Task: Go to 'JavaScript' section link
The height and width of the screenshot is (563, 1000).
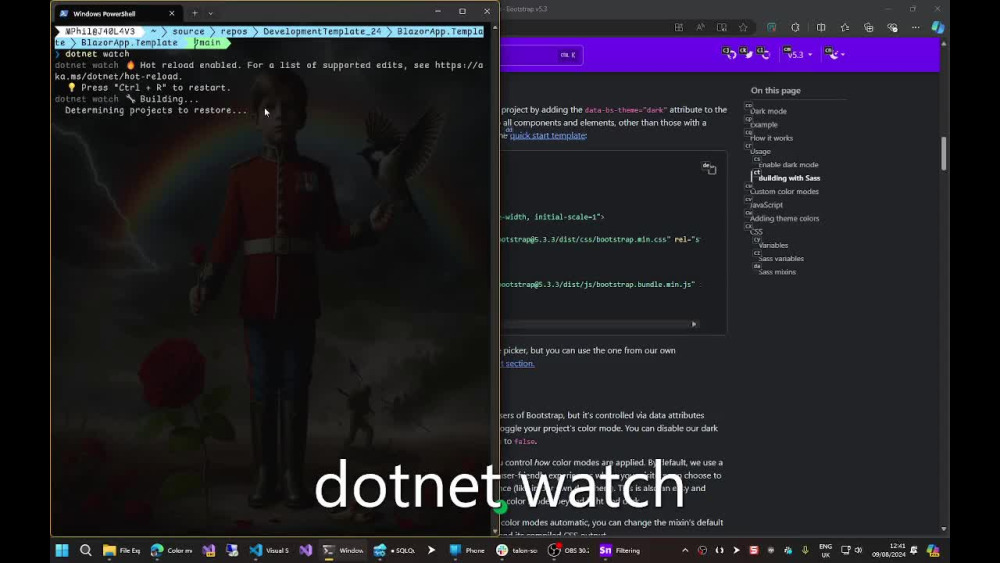Action: 766,205
